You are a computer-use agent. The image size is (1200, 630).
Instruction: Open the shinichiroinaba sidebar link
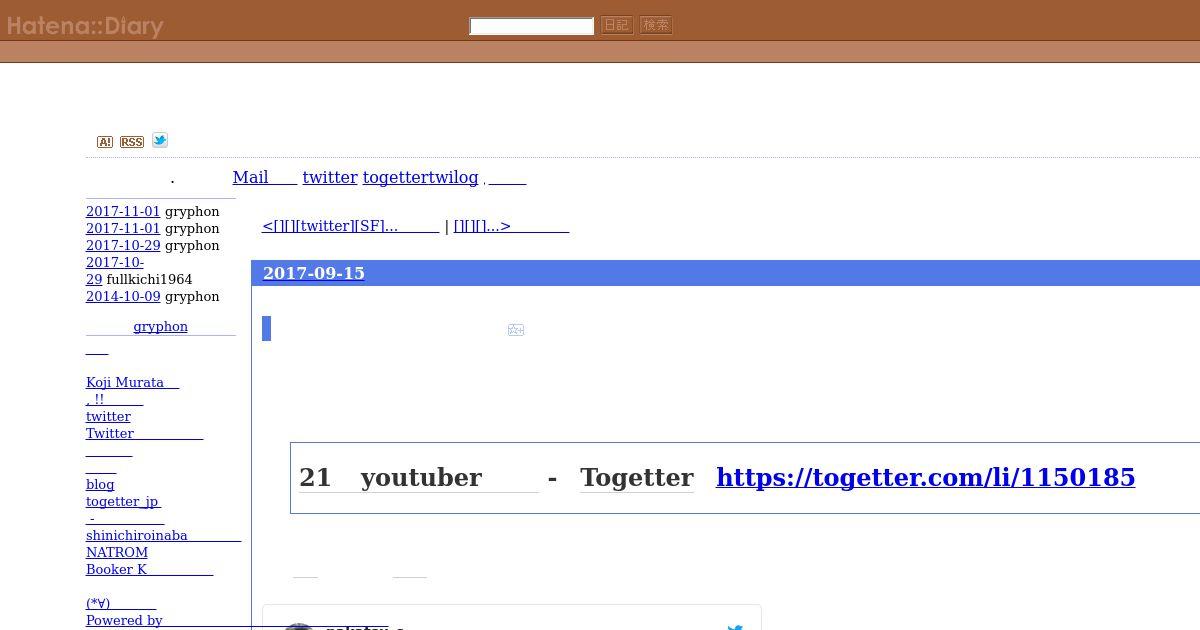163,535
